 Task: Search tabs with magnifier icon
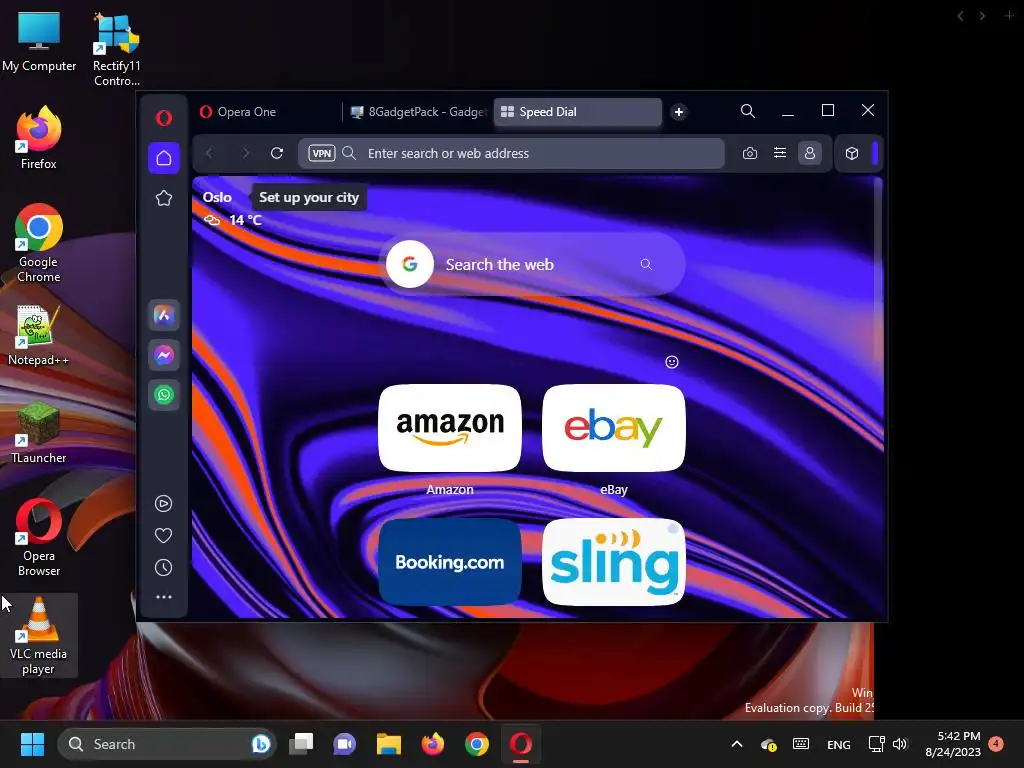[748, 111]
